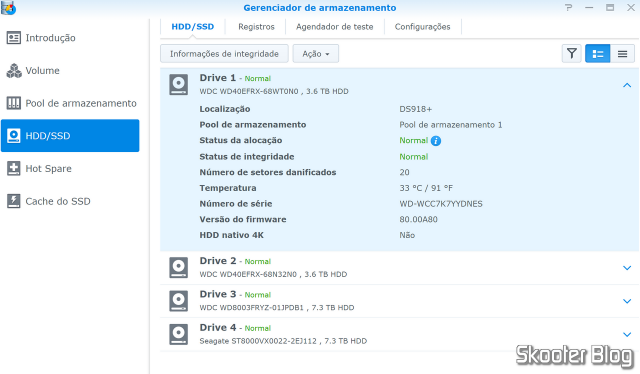Open the Configurações tab
This screenshot has width=640, height=374.
pos(422,27)
